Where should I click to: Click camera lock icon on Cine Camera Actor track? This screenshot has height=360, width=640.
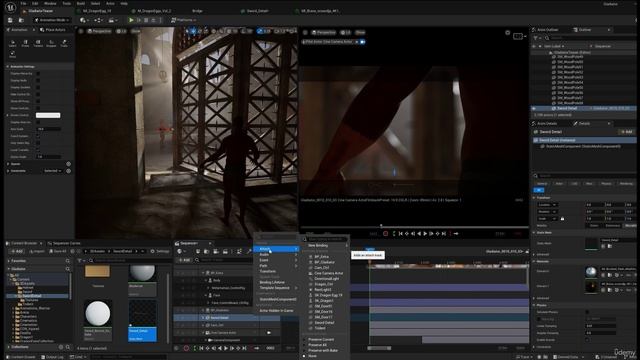[x=269, y=333]
